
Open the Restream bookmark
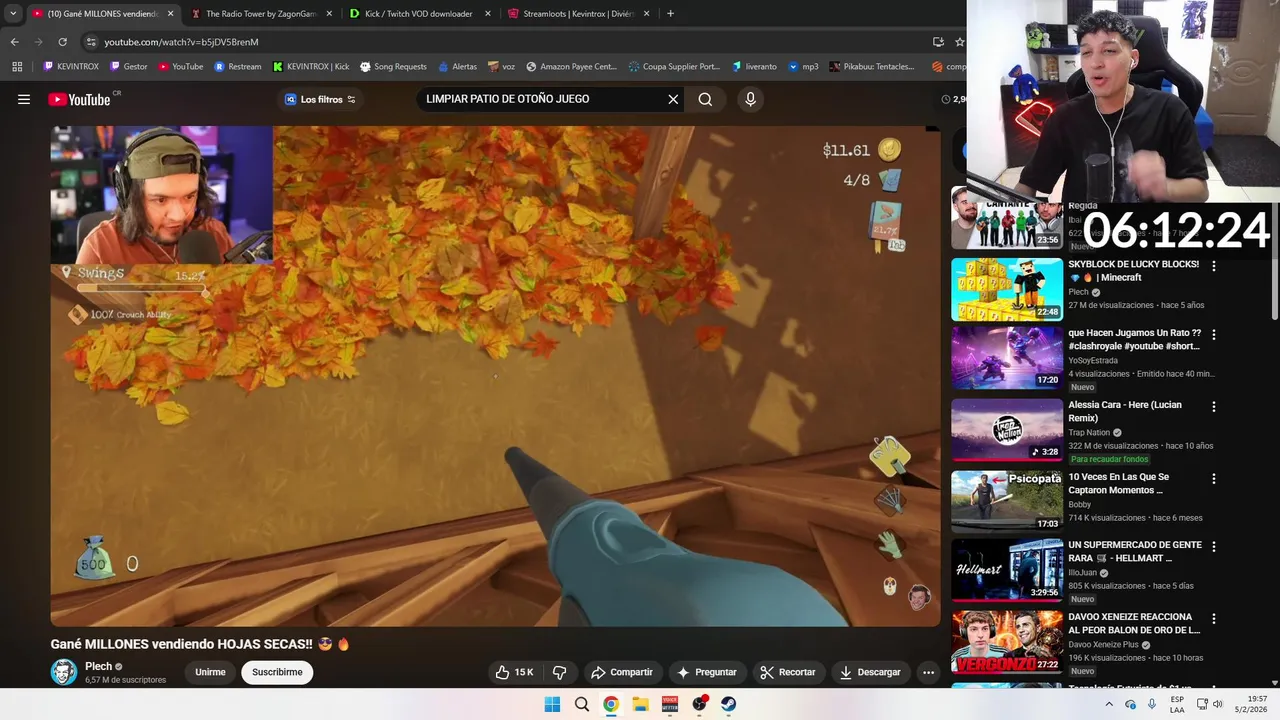point(238,67)
